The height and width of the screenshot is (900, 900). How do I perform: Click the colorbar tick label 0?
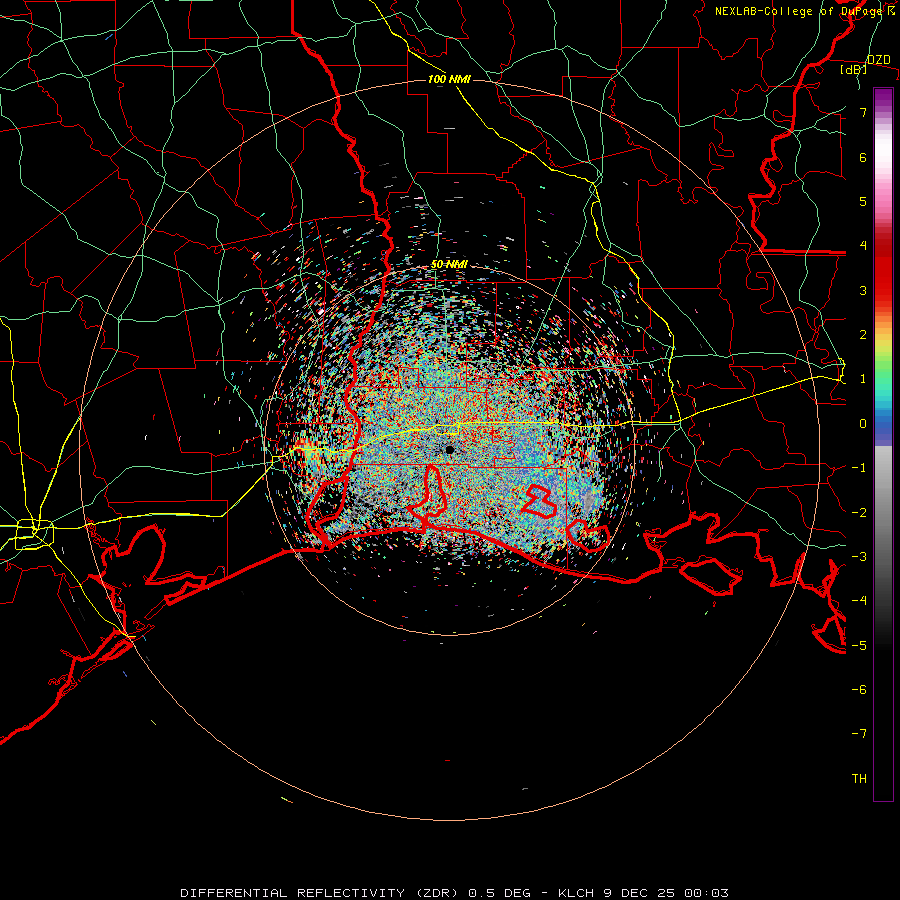(863, 424)
